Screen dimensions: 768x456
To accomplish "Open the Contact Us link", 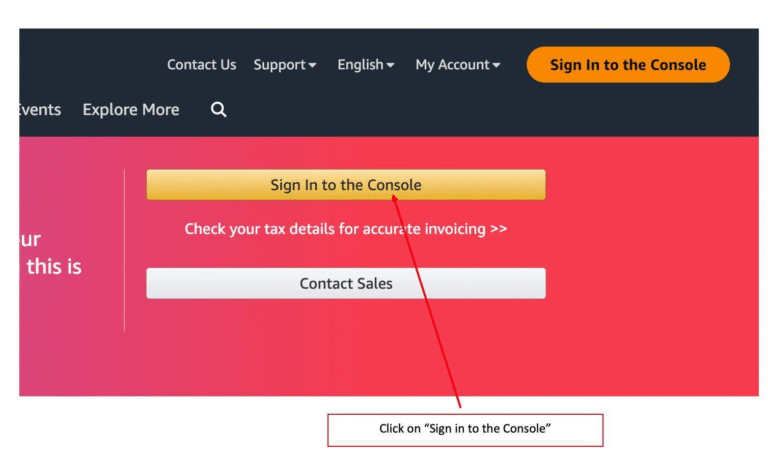I will (x=201, y=65).
